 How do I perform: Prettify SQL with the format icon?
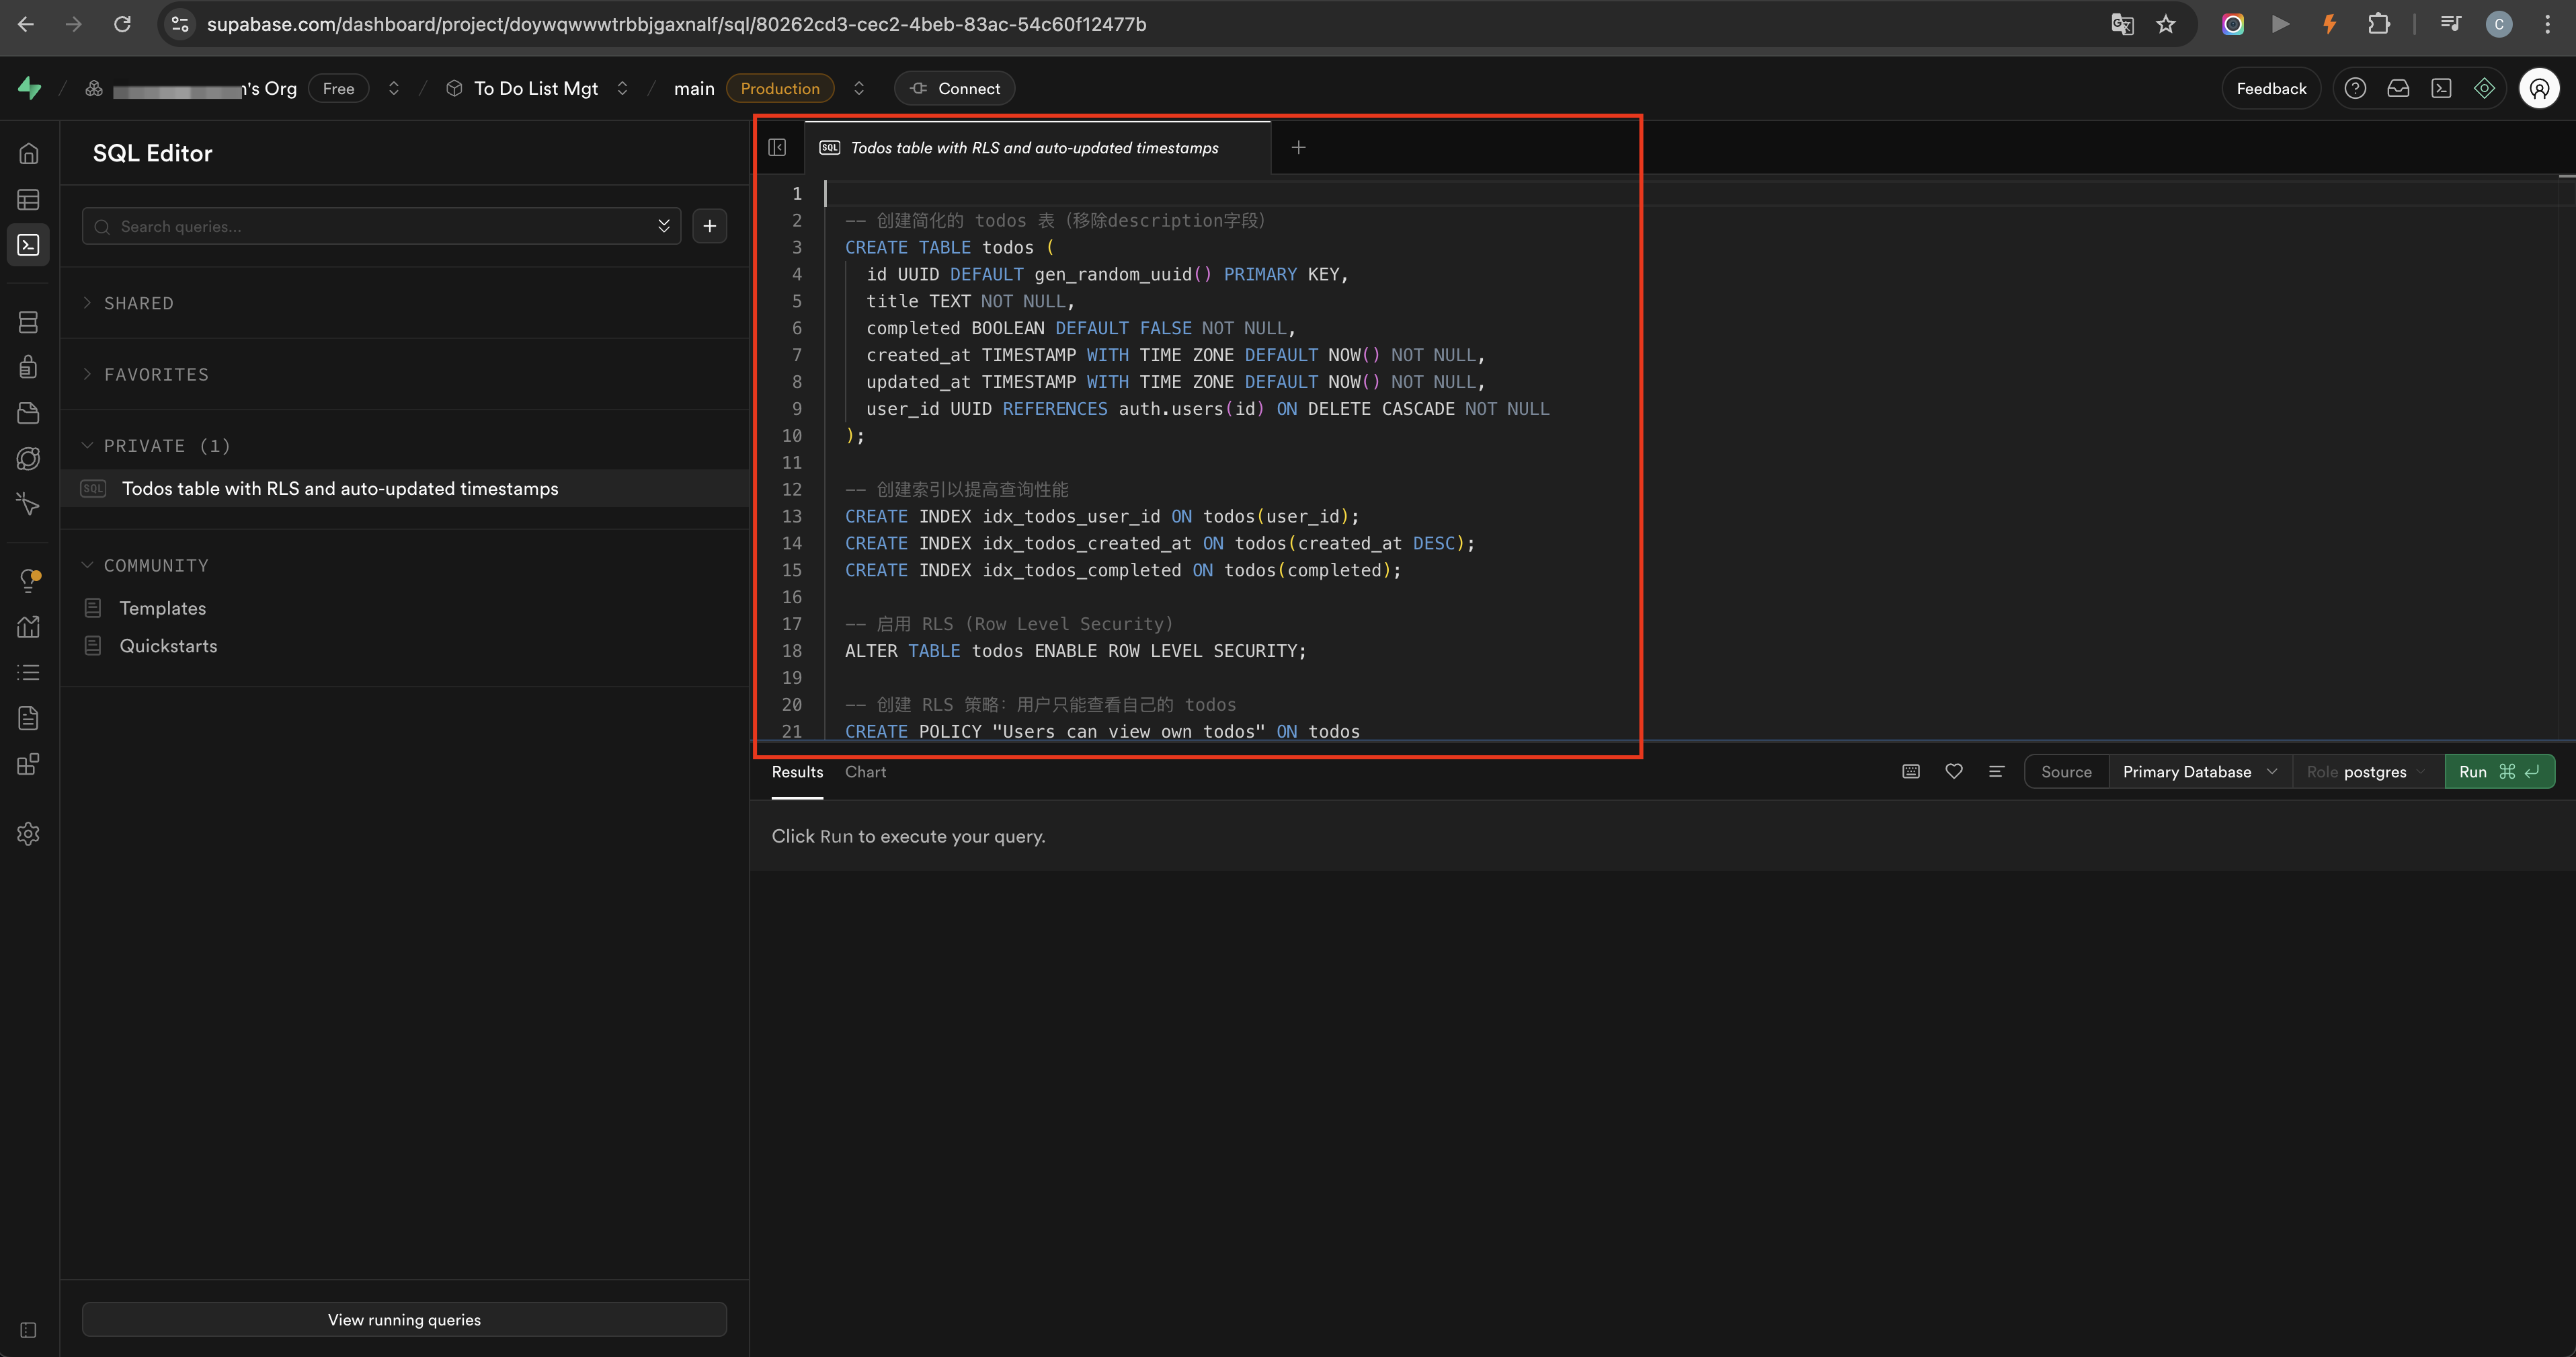1996,771
